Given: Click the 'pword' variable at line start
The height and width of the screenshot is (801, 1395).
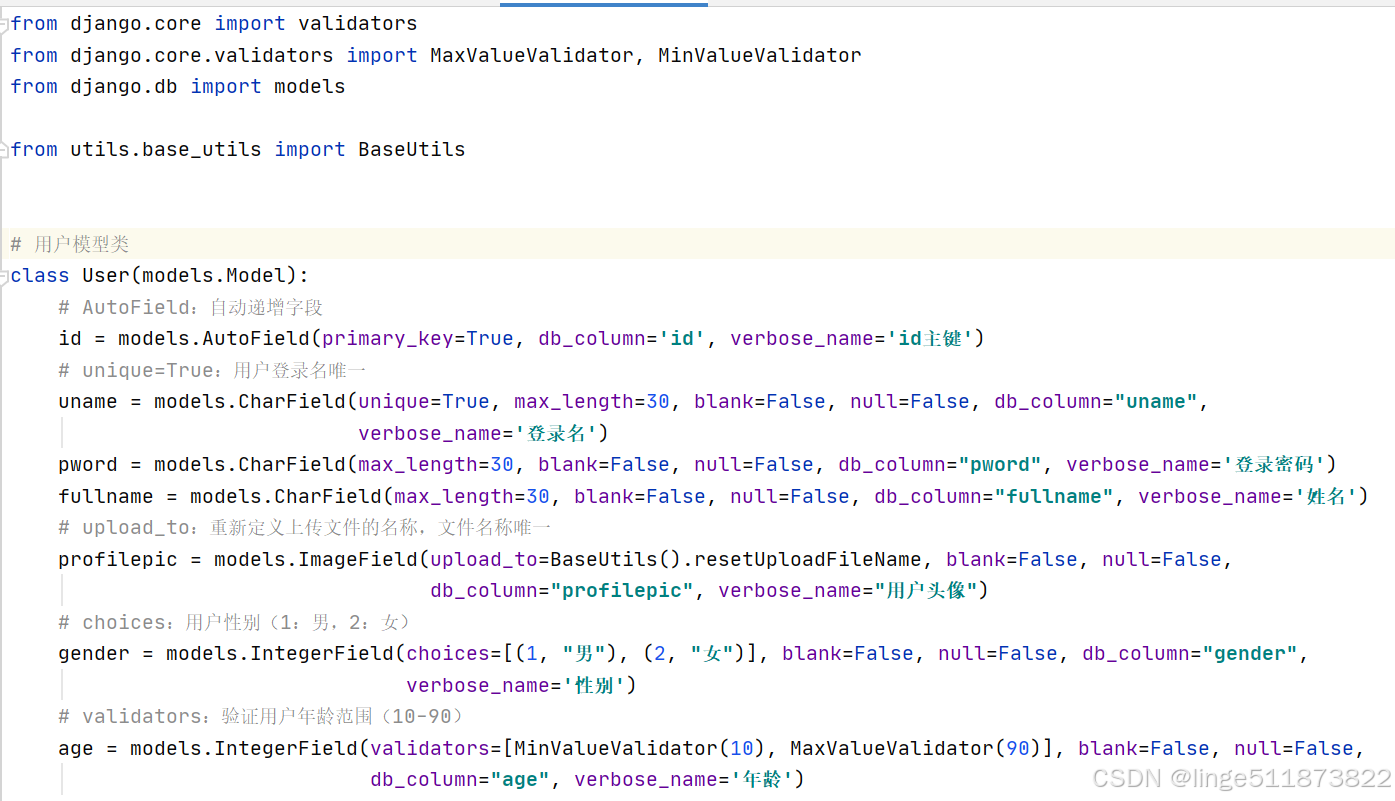Looking at the screenshot, I should 88,464.
